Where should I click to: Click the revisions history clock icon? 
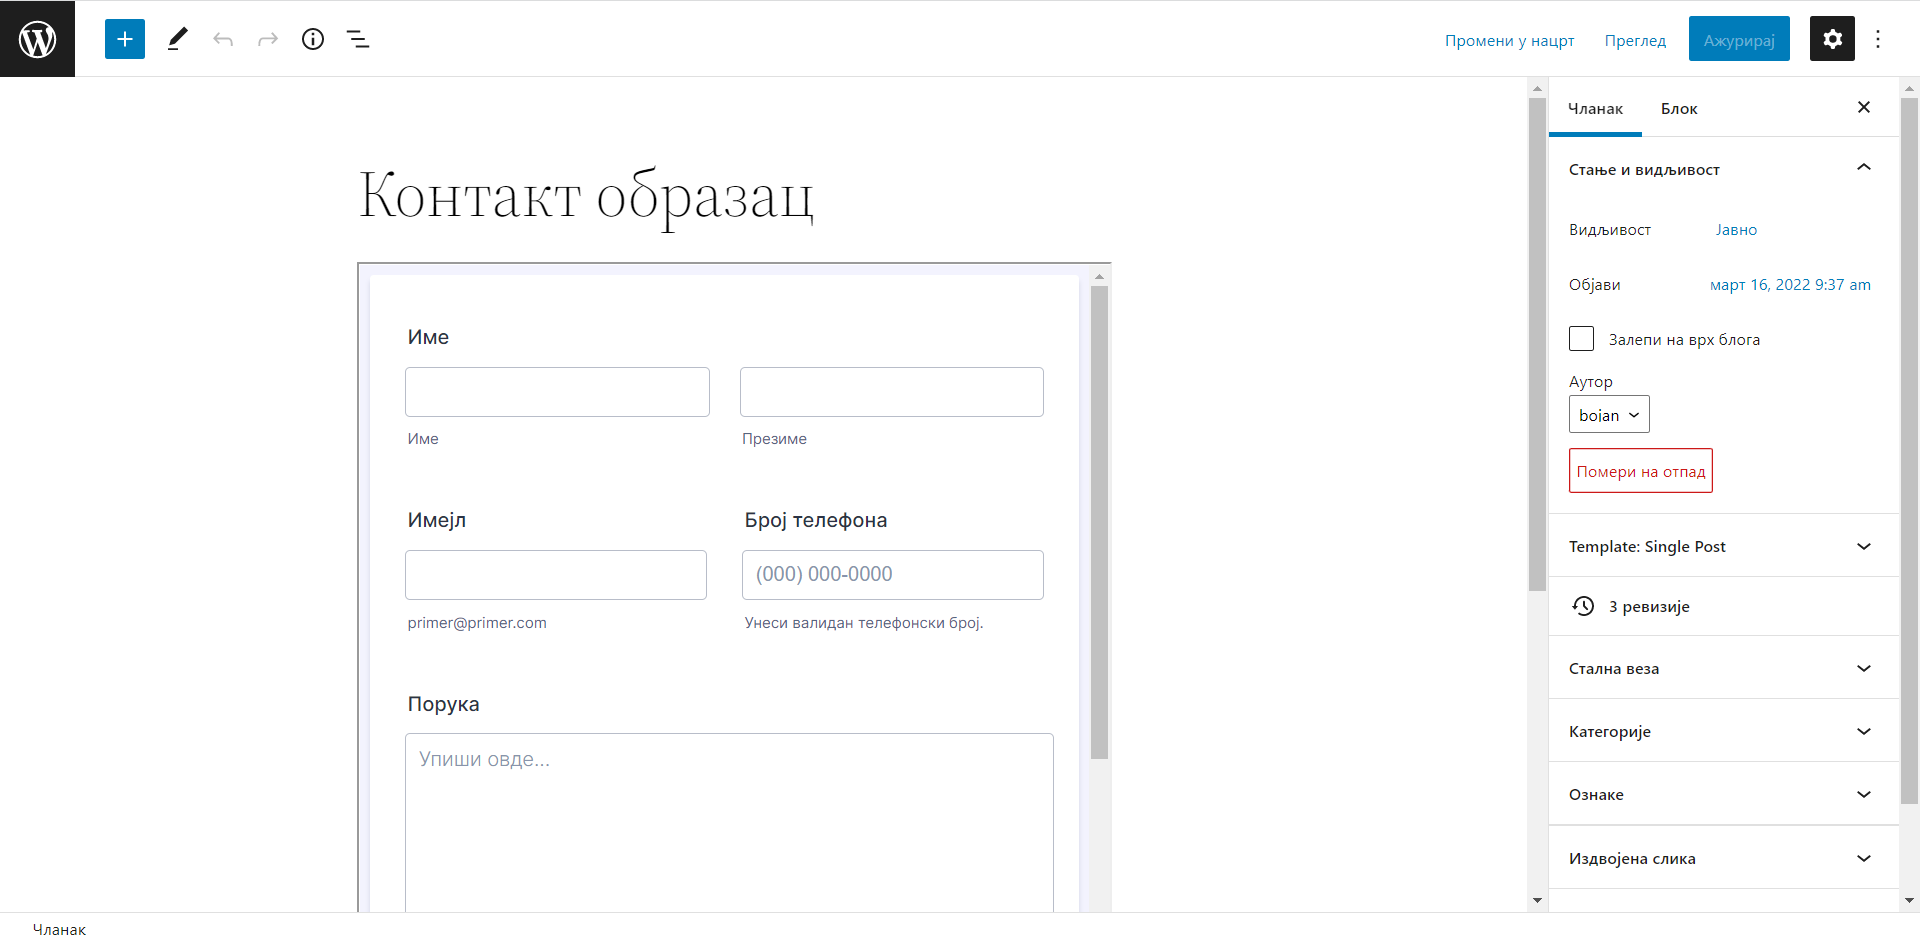[x=1583, y=606]
